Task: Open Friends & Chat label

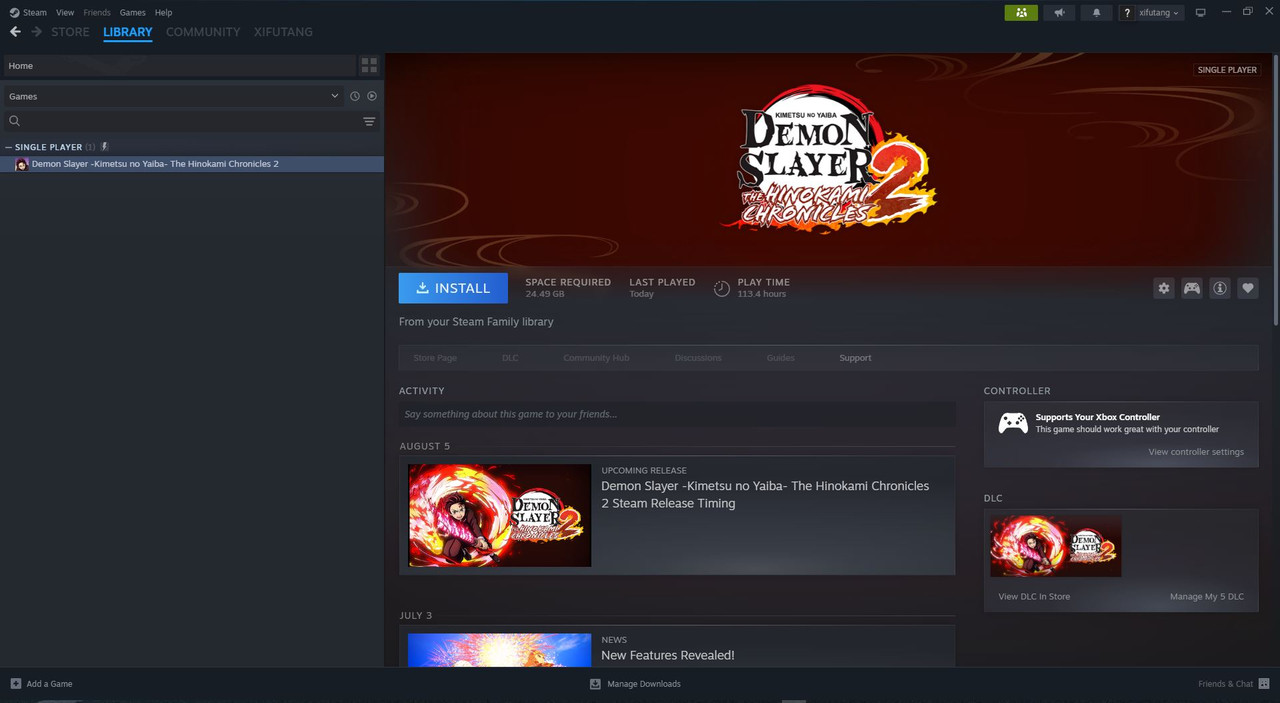Action: point(1225,684)
